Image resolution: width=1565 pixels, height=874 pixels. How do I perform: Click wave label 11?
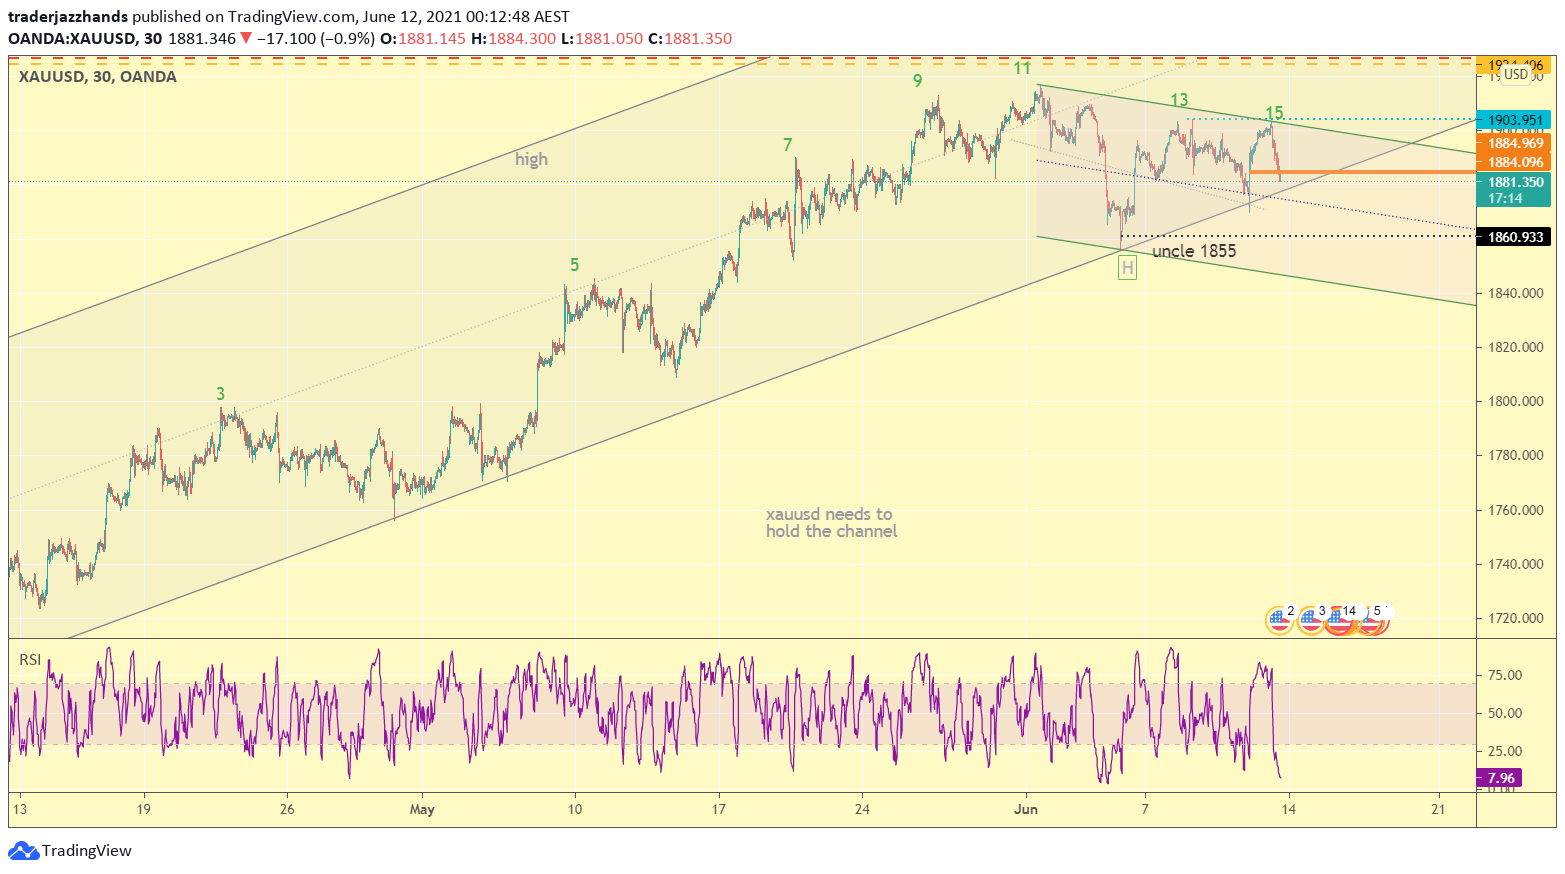click(1021, 68)
